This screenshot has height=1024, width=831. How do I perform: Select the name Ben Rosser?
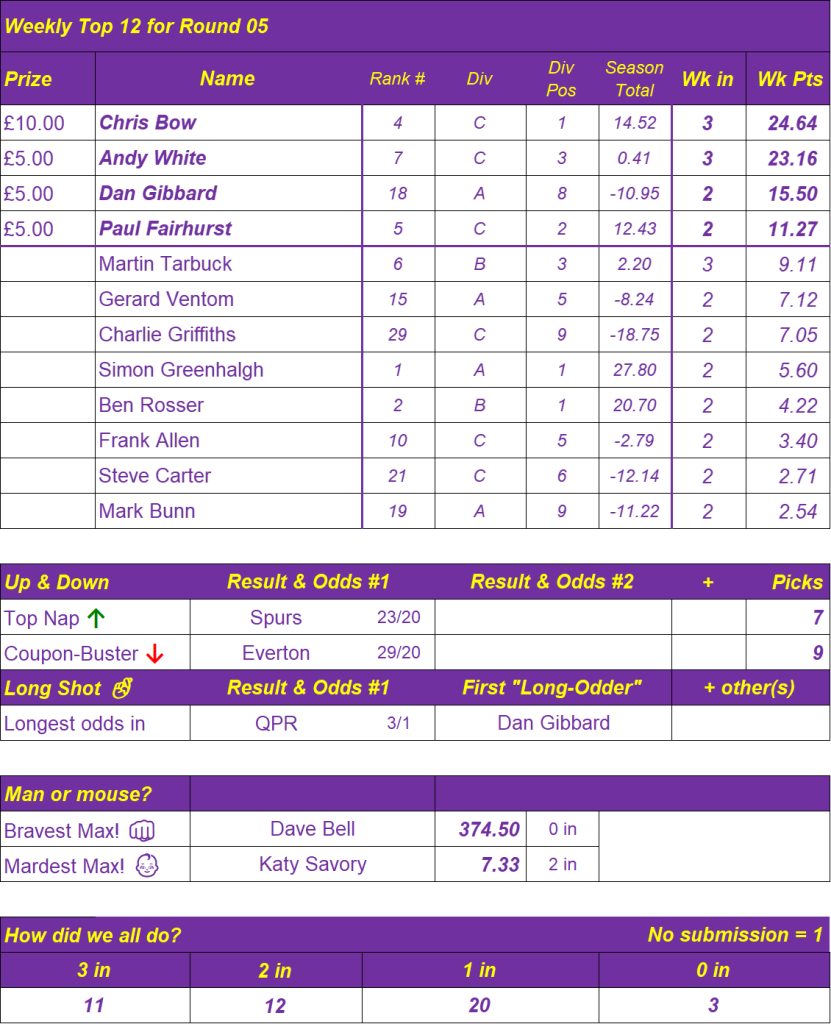pyautogui.click(x=151, y=405)
